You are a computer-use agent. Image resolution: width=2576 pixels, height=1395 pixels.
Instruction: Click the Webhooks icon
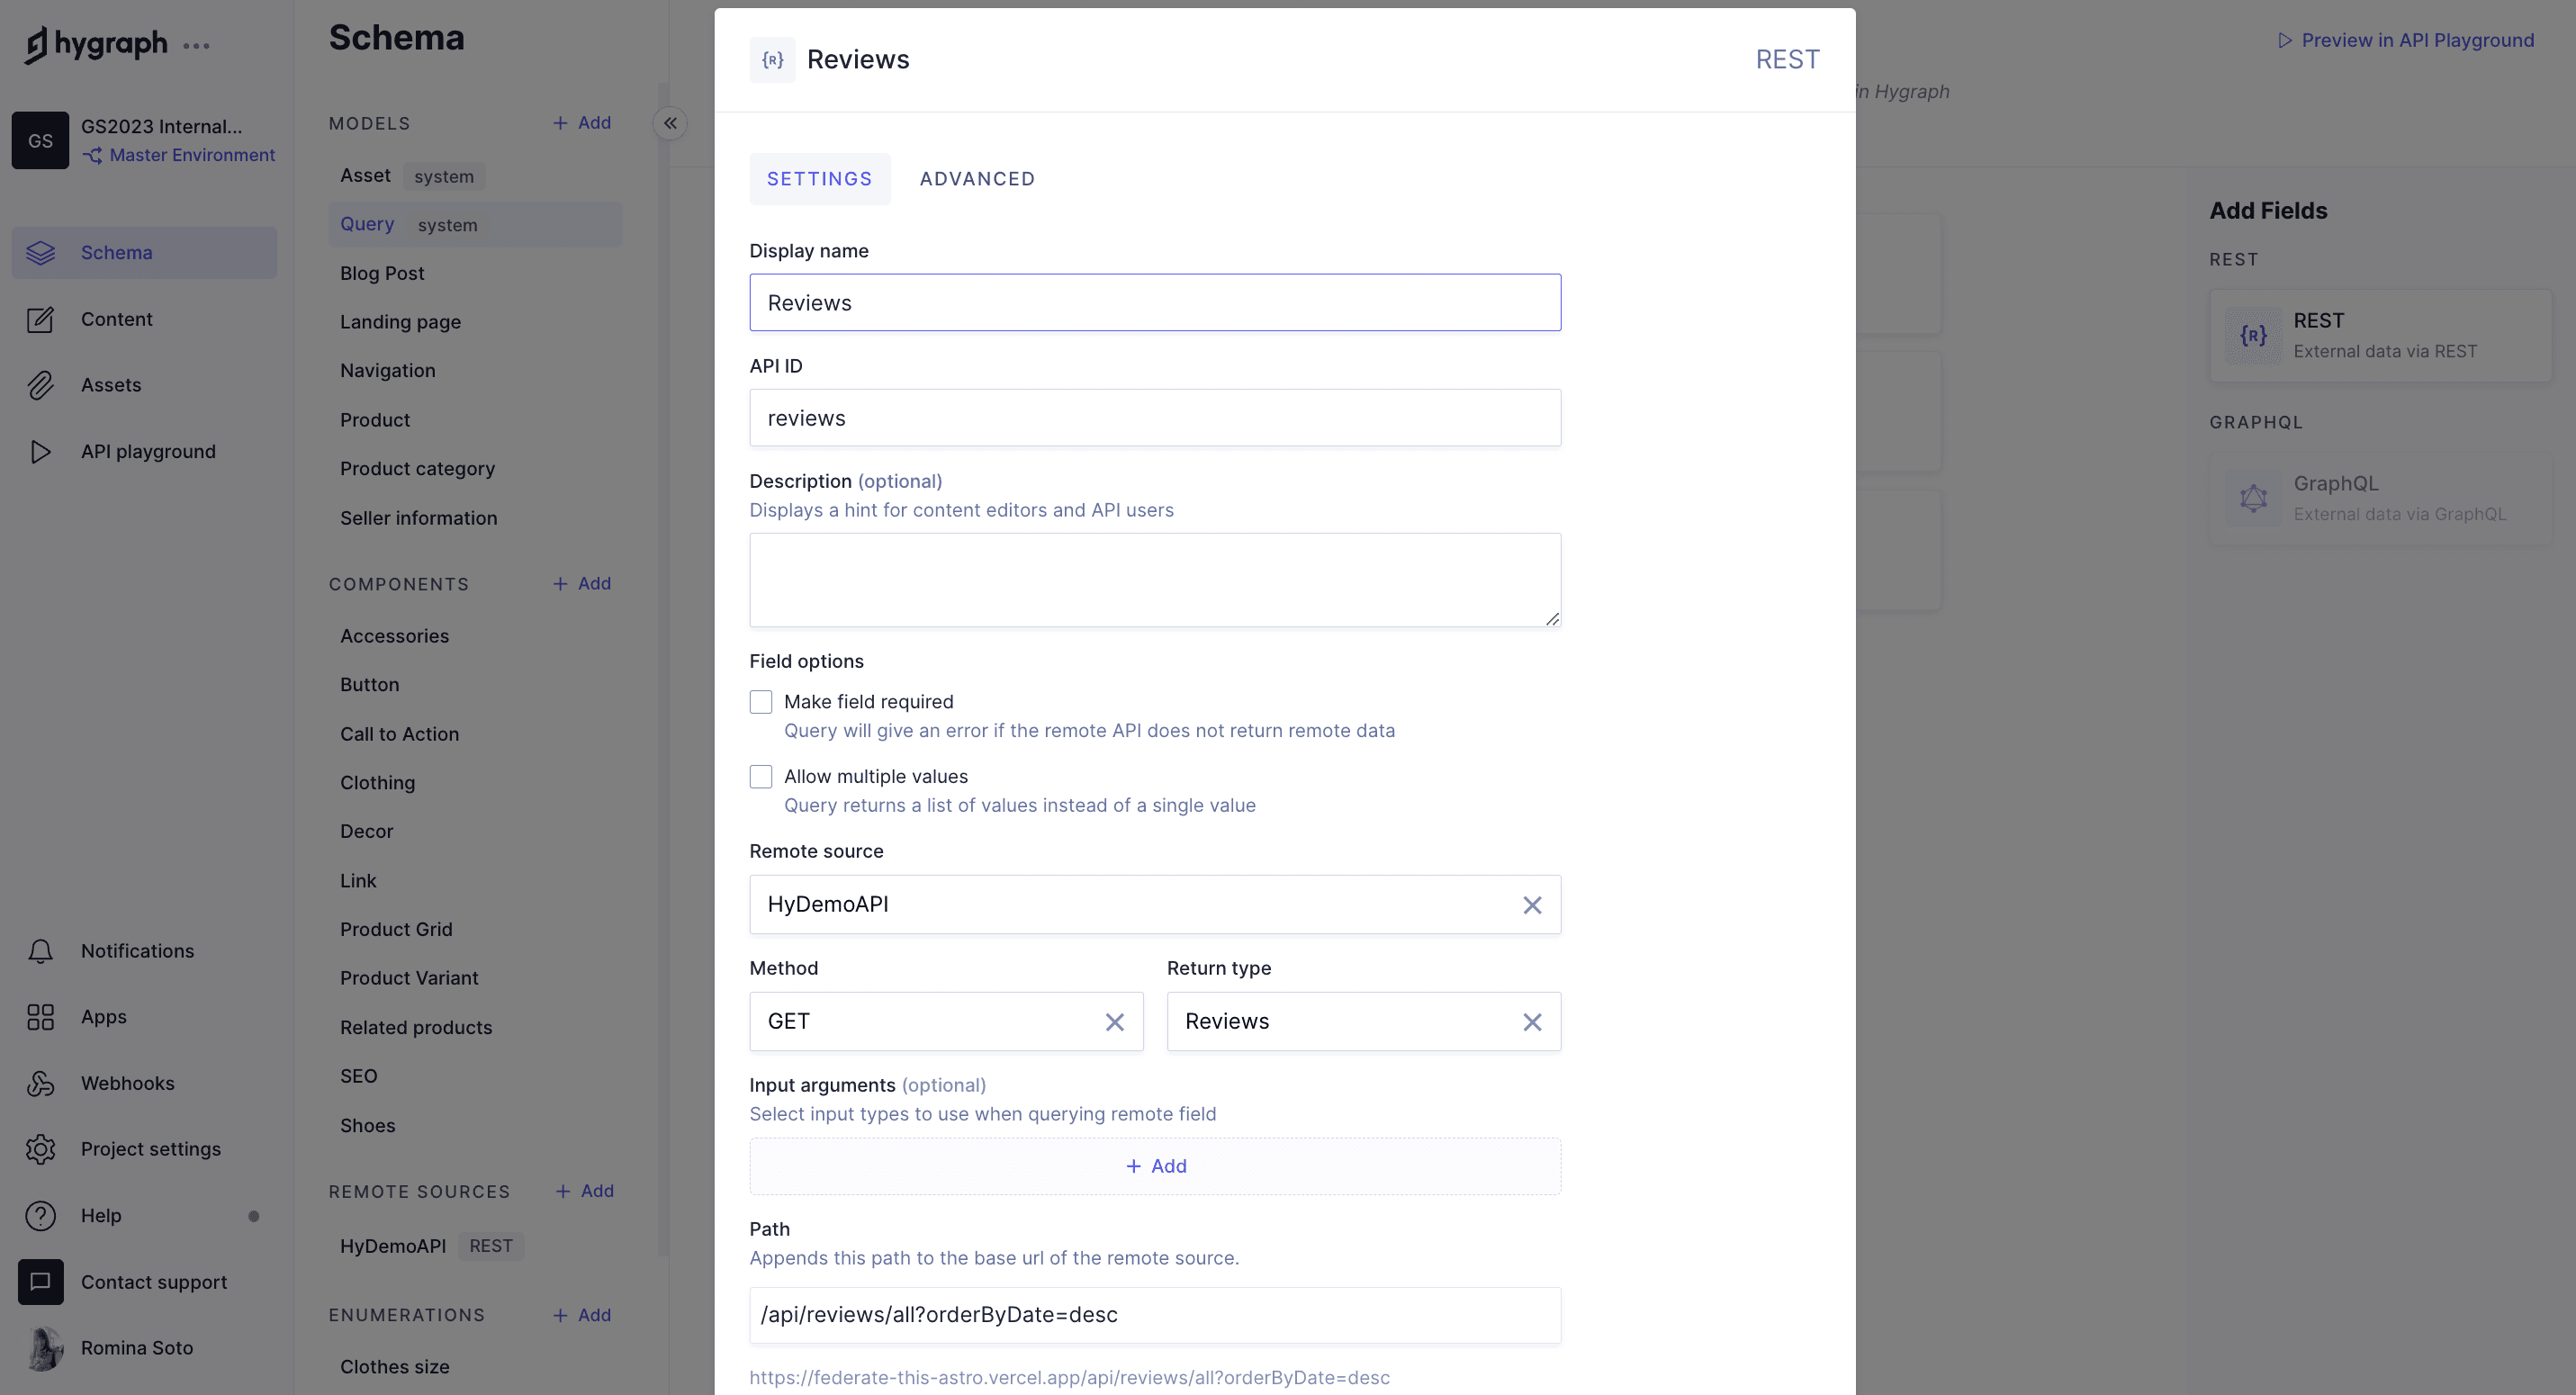[40, 1084]
